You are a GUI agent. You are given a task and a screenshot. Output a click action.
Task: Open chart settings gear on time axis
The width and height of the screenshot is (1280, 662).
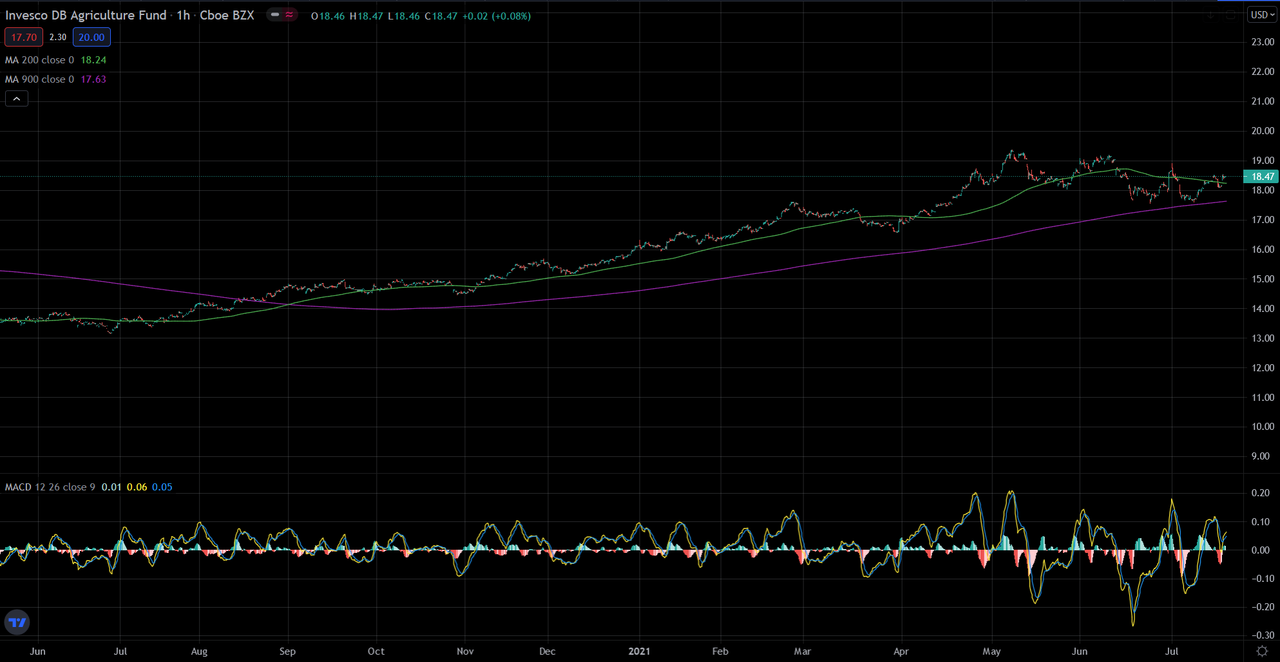click(x=1262, y=650)
